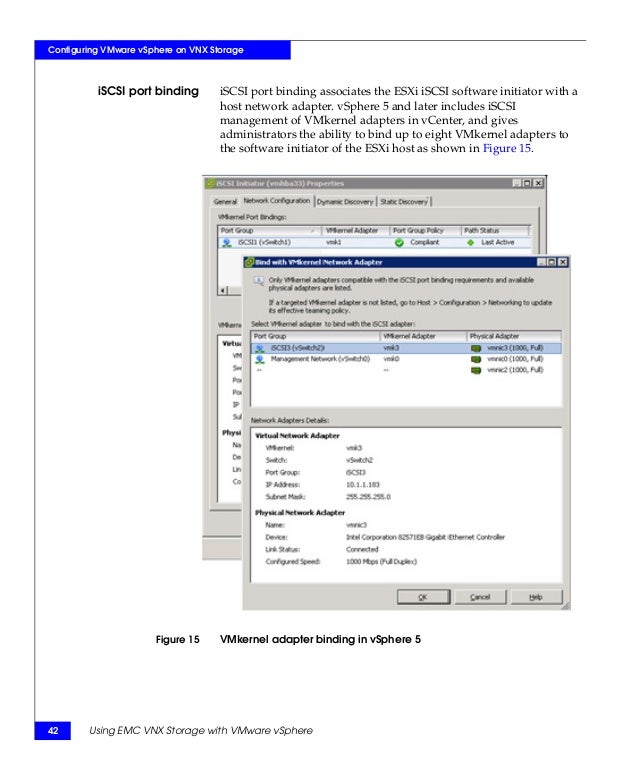Click the IP Address value 10.1.1.183

(x=362, y=485)
